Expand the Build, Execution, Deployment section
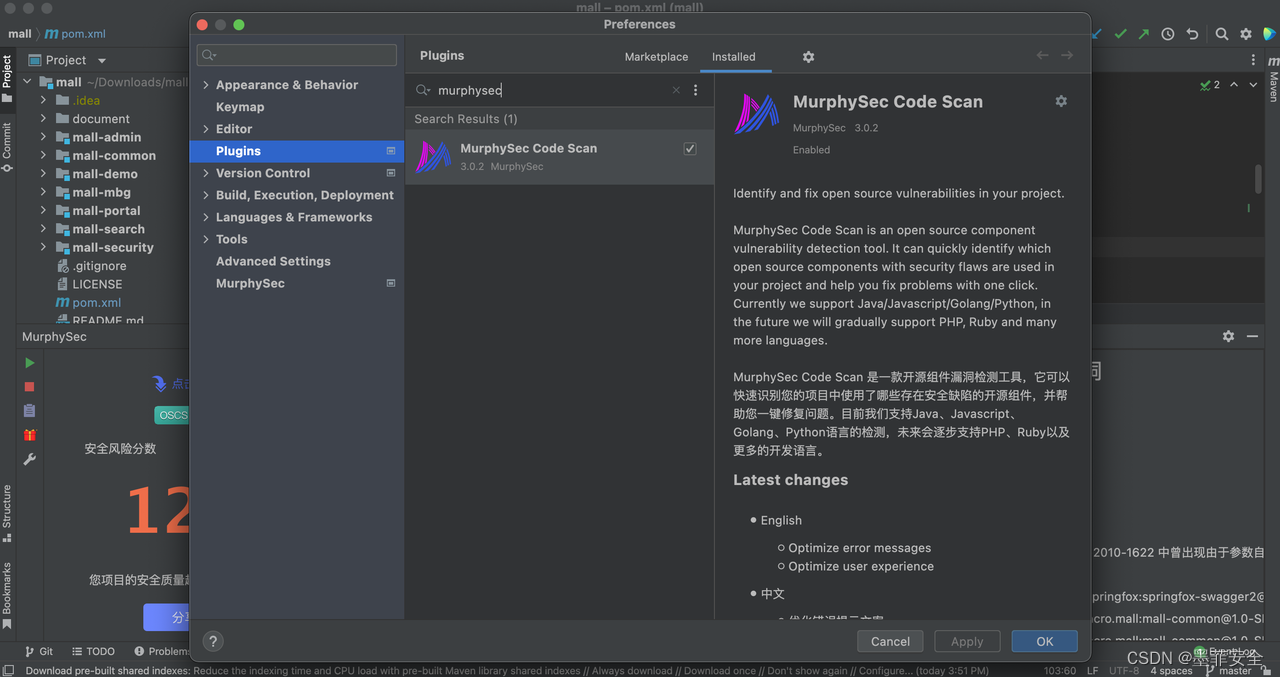This screenshot has height=677, width=1280. coord(206,195)
